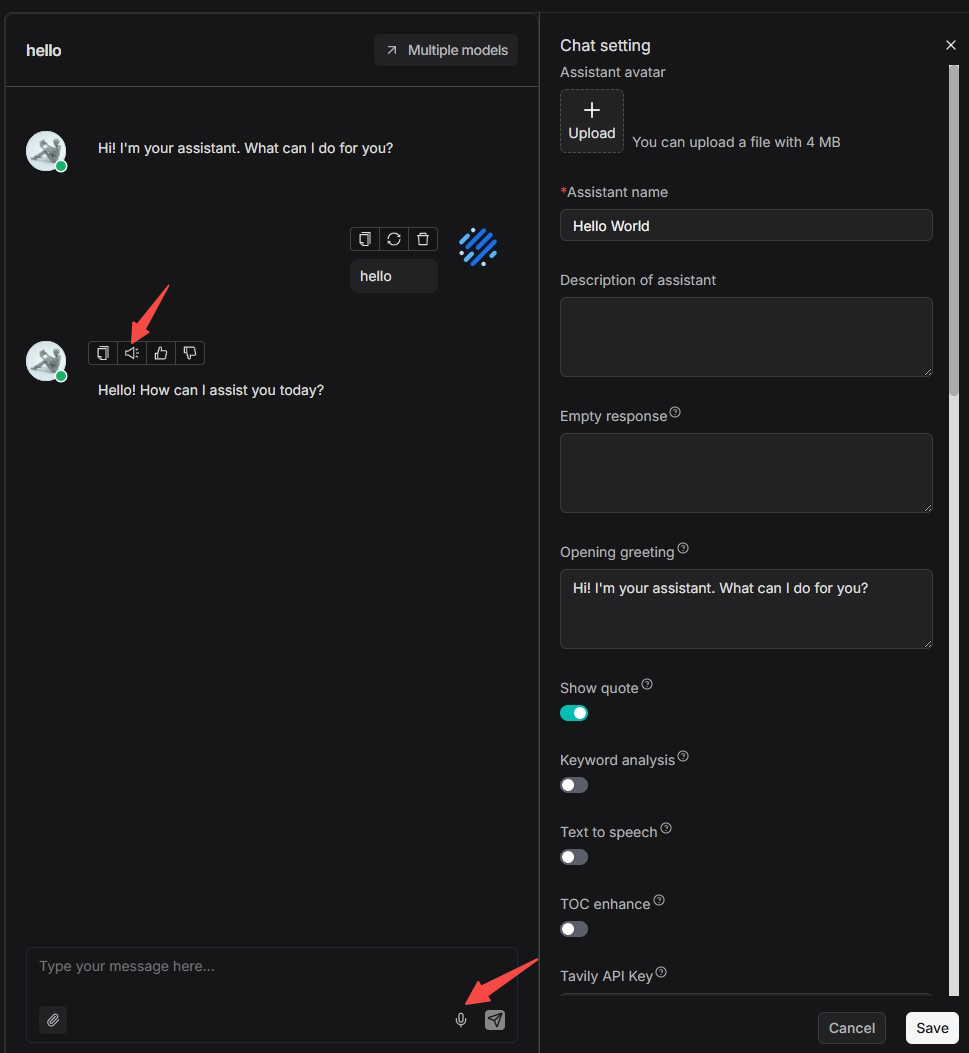The width and height of the screenshot is (969, 1053).
Task: Send the message with paper plane icon
Action: (x=495, y=1020)
